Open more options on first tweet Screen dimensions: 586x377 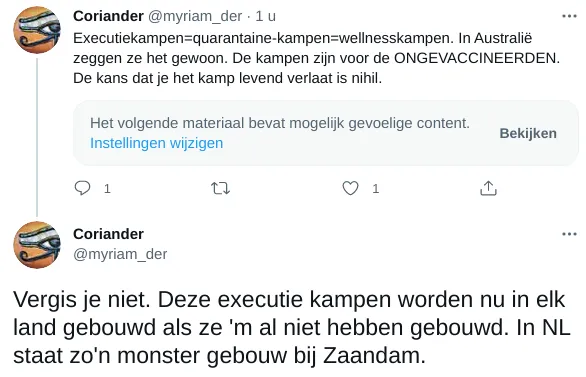click(569, 16)
